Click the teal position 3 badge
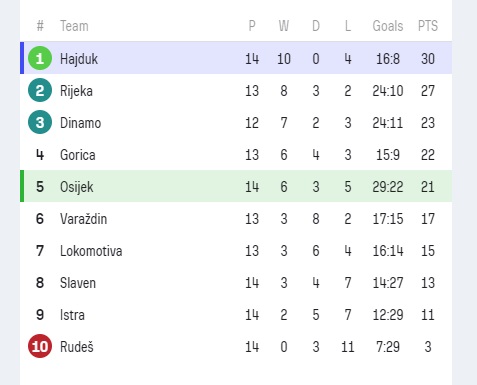The image size is (477, 385). [40, 122]
